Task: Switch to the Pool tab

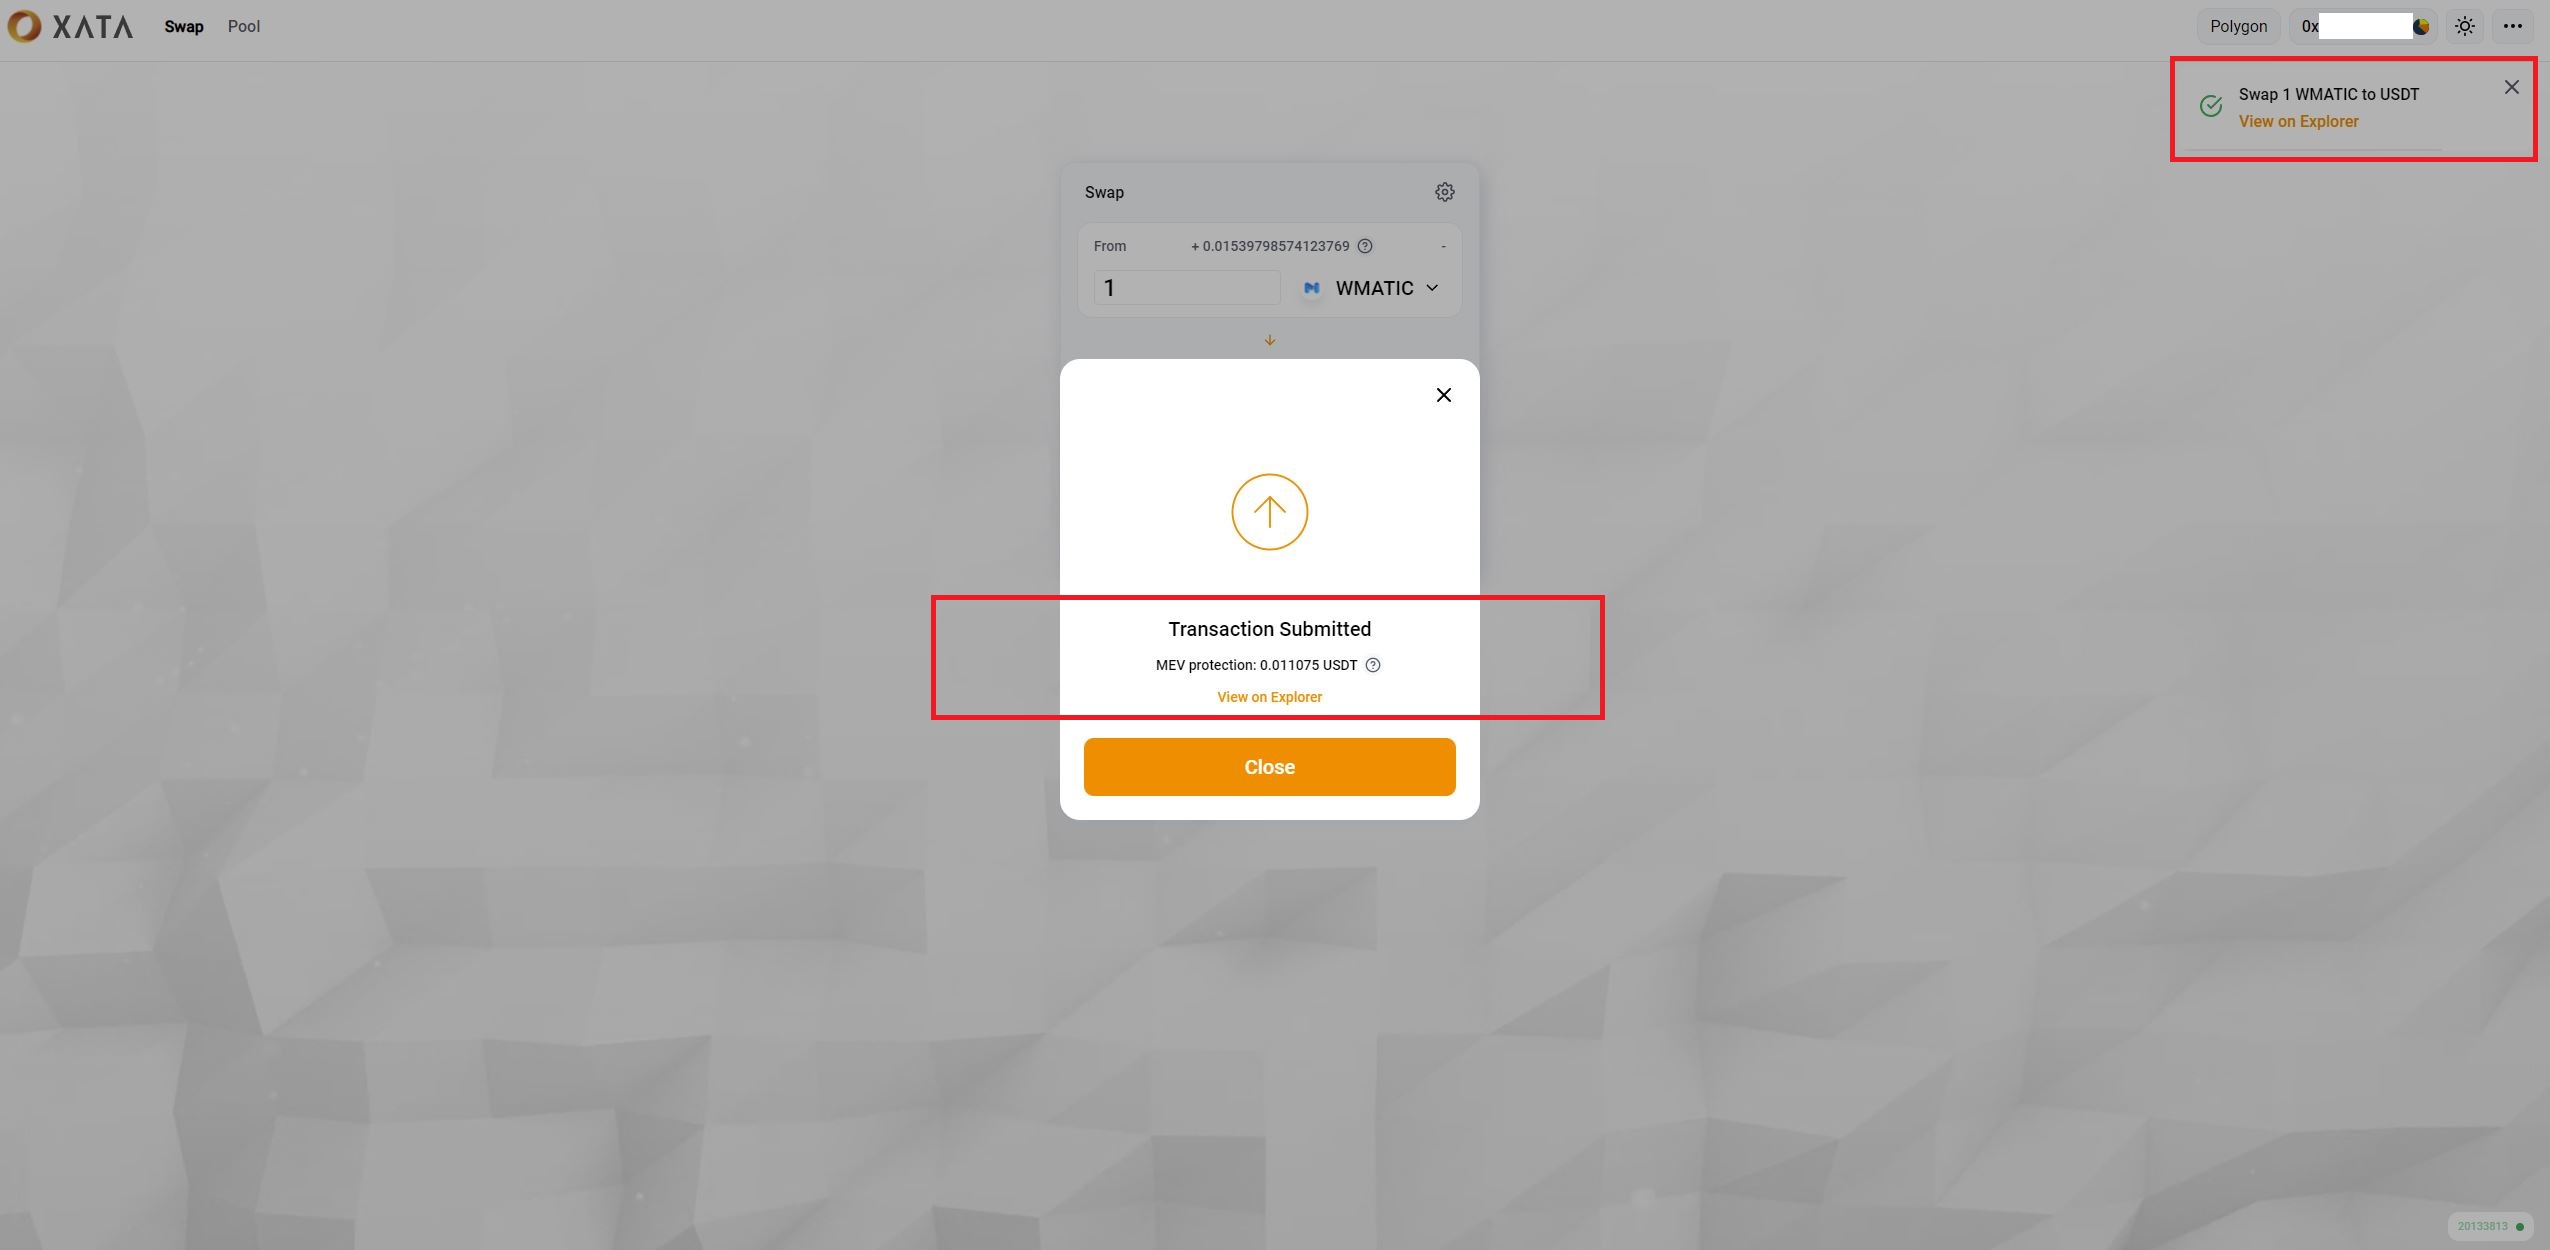Action: (243, 27)
